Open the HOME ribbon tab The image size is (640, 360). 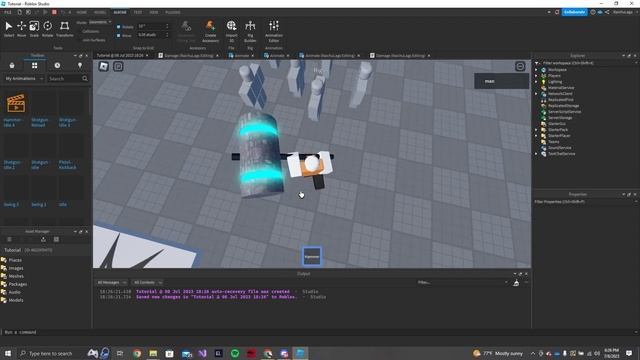tap(82, 13)
